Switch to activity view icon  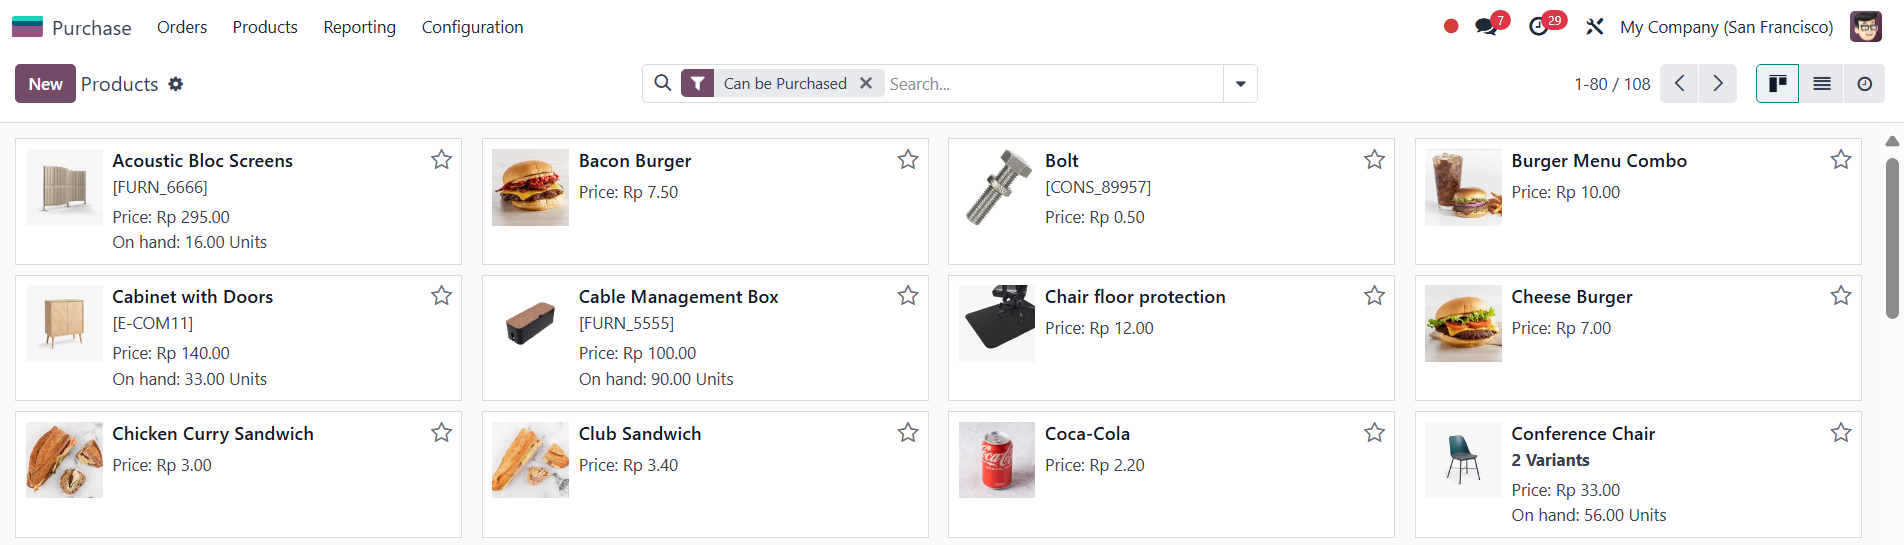(1865, 84)
